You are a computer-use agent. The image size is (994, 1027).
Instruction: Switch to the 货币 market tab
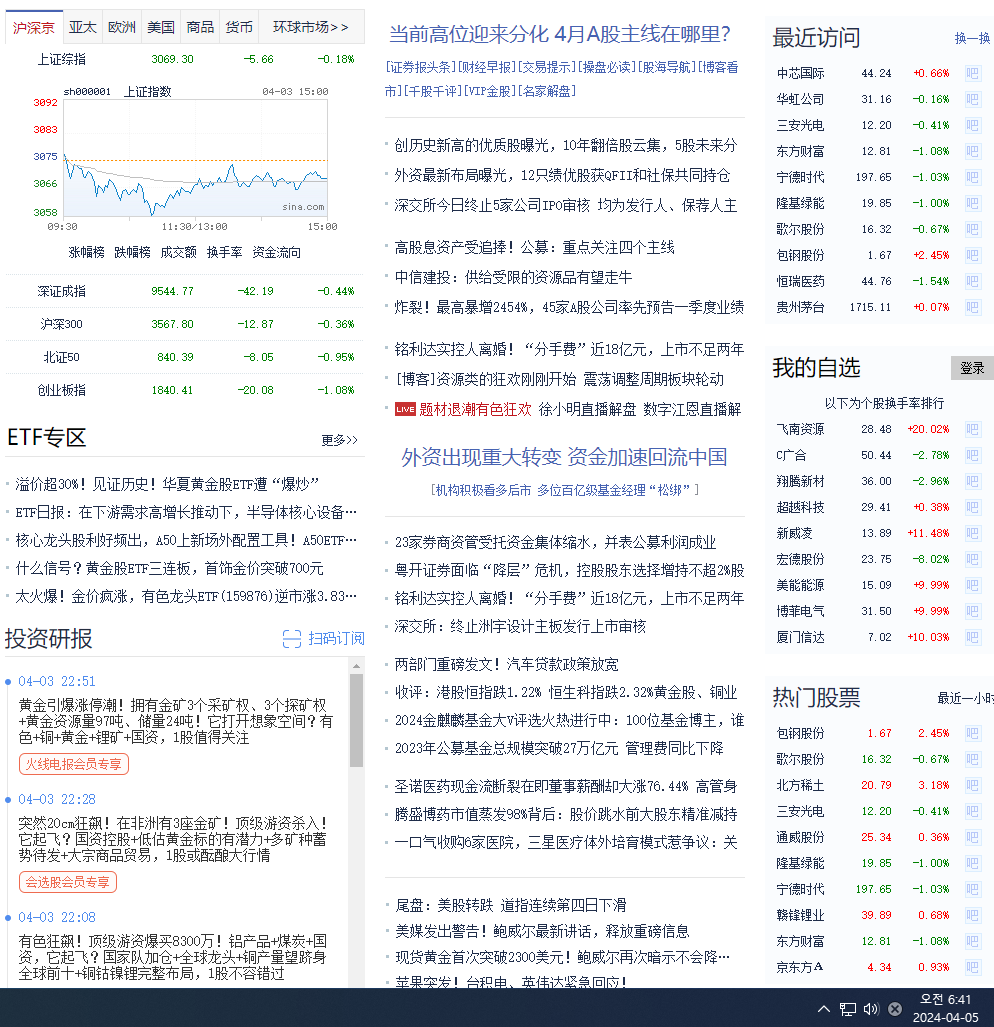coord(239,27)
